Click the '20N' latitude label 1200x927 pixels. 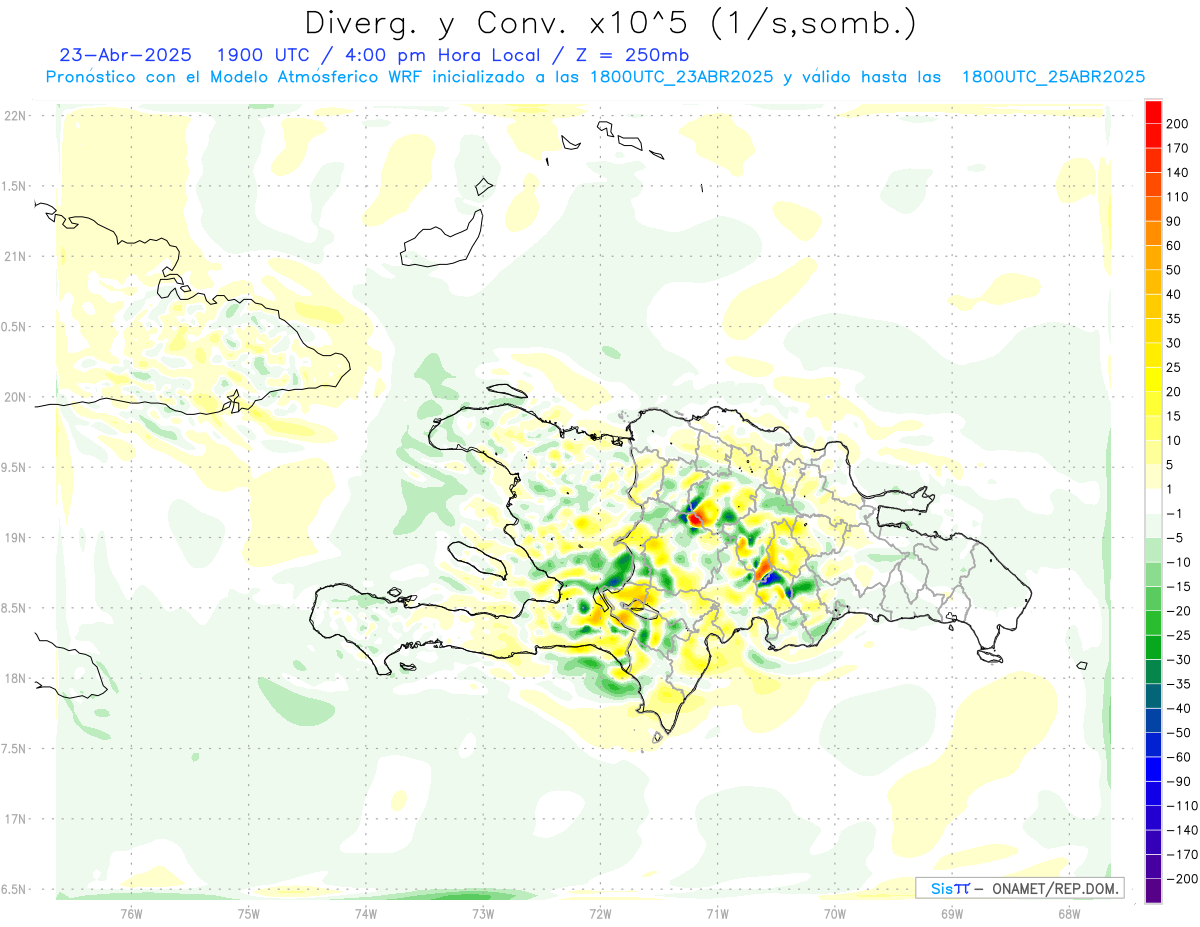tap(15, 397)
